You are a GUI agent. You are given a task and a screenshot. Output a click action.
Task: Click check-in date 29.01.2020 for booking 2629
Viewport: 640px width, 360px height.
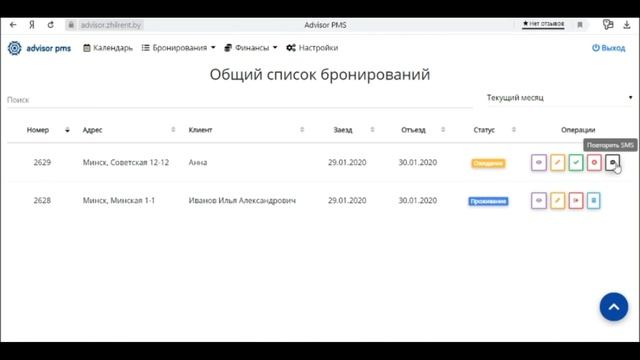click(x=347, y=162)
